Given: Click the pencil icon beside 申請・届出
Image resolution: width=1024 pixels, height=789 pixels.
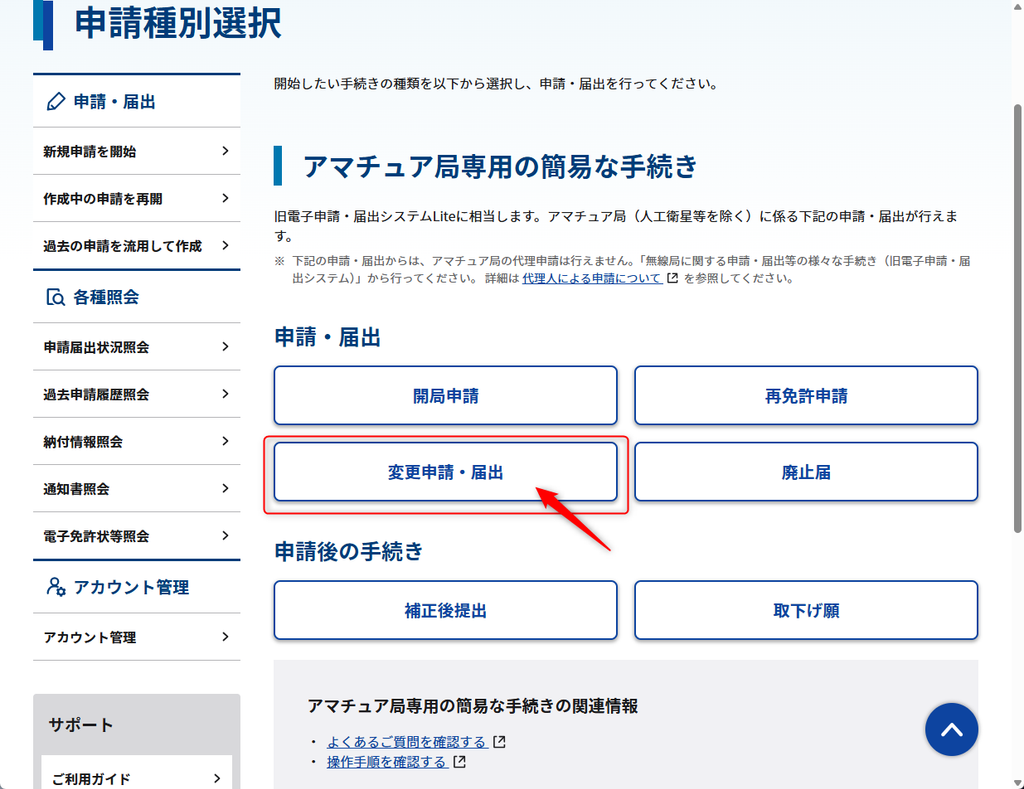Looking at the screenshot, I should point(56,102).
